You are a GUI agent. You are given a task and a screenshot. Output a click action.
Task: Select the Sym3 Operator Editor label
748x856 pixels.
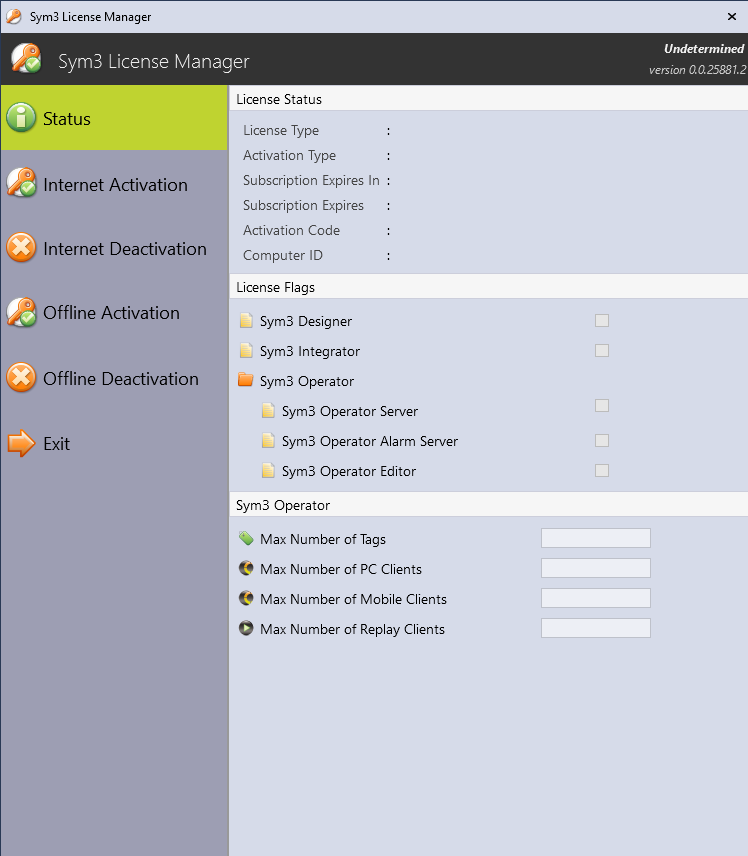[x=349, y=472]
